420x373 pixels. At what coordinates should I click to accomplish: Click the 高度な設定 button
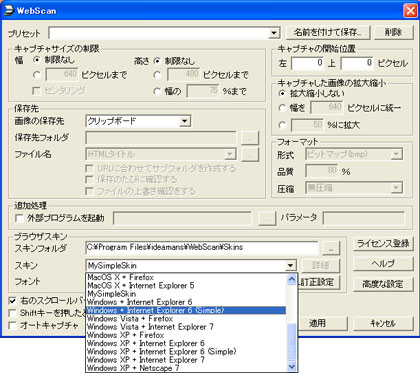pos(383,284)
